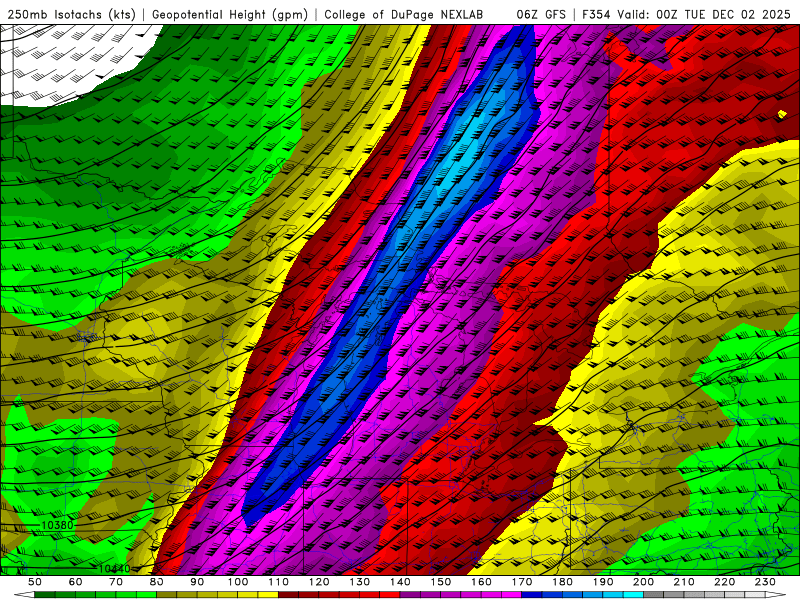The image size is (800, 600).
Task: Click the 120 value on the color scale
Action: [319, 582]
